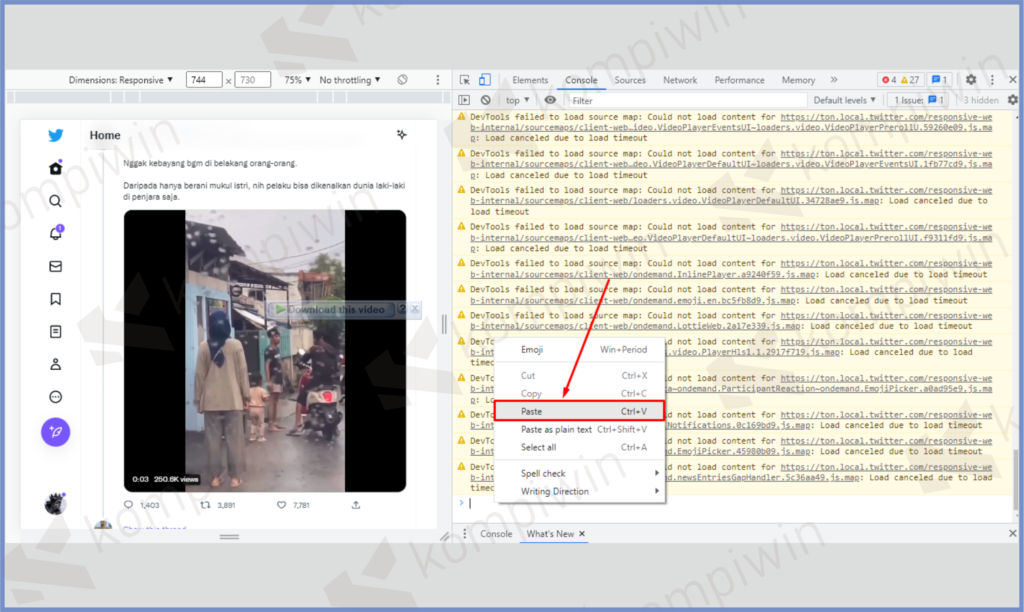Select Paste from the context menu
1024x612 pixels.
pos(532,412)
